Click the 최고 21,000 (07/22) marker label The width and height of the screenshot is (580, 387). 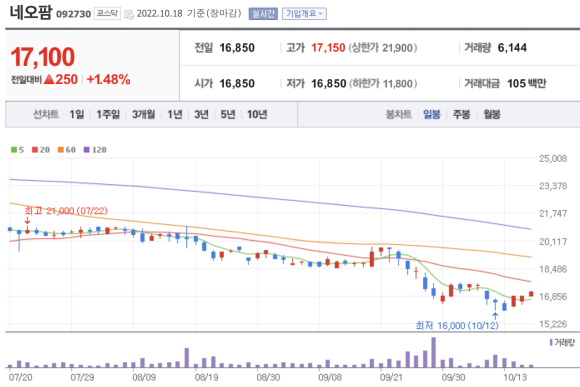click(x=66, y=211)
